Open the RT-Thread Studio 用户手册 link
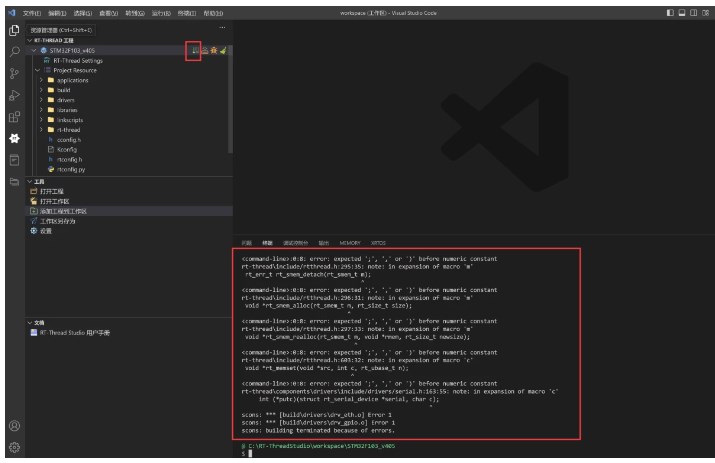 [75, 333]
